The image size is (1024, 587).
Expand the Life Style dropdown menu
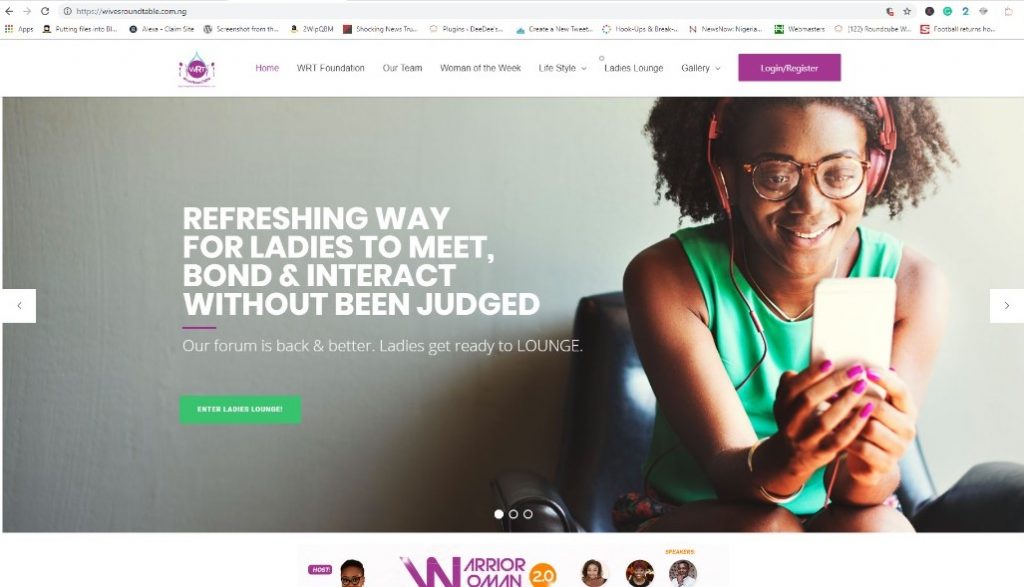[x=562, y=68]
